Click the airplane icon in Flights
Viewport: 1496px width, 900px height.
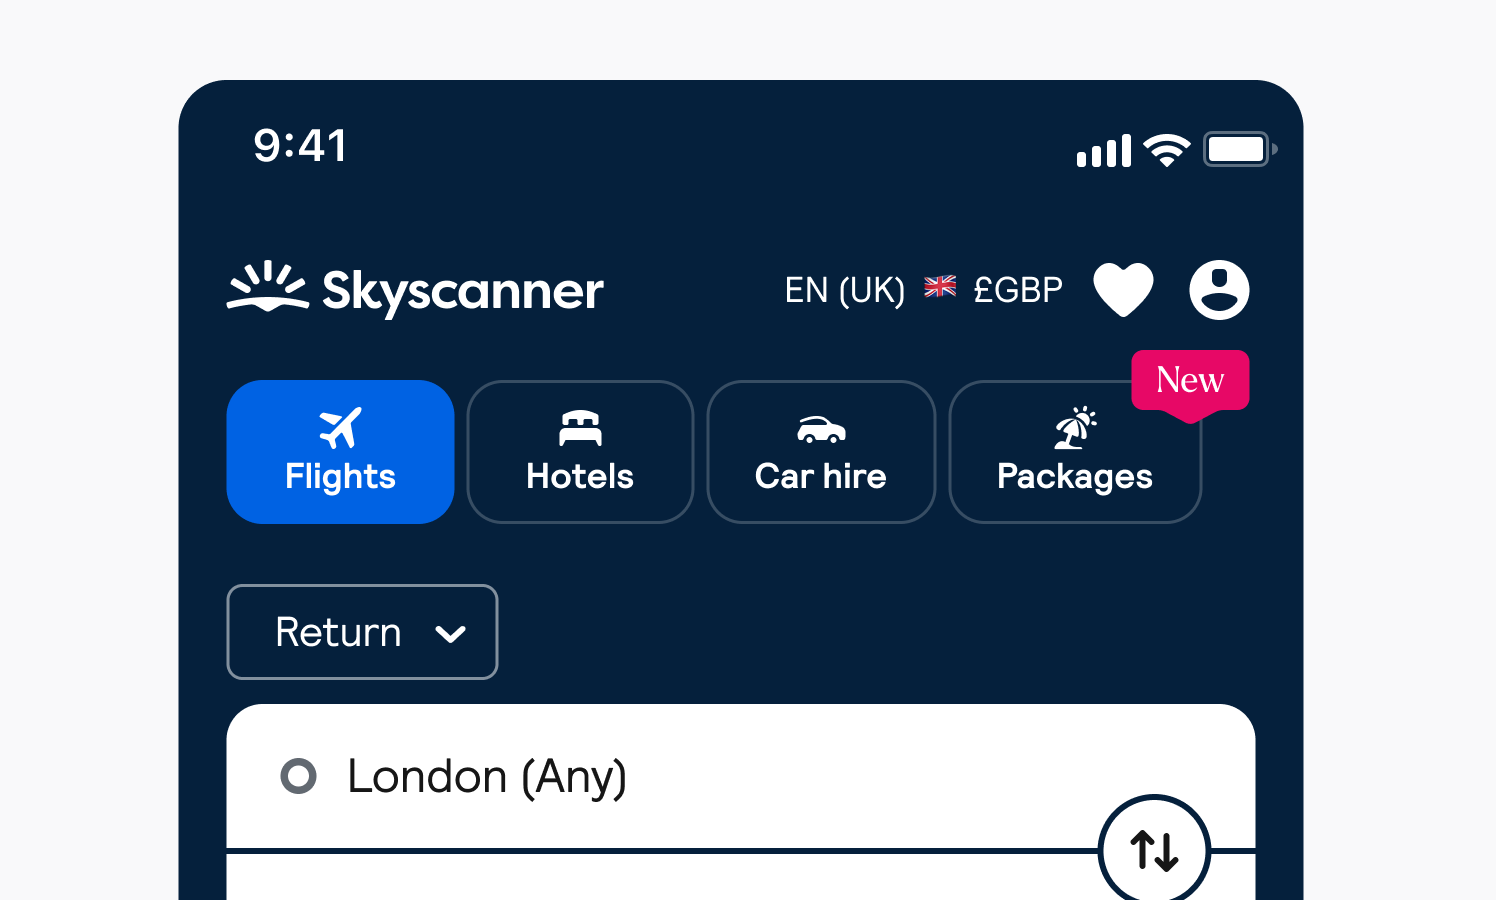340,428
